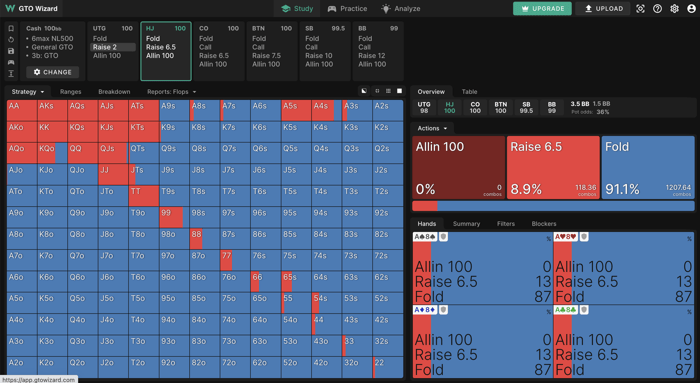Click the A♥8♥ hand combo card
The image size is (700, 383).
click(x=624, y=268)
